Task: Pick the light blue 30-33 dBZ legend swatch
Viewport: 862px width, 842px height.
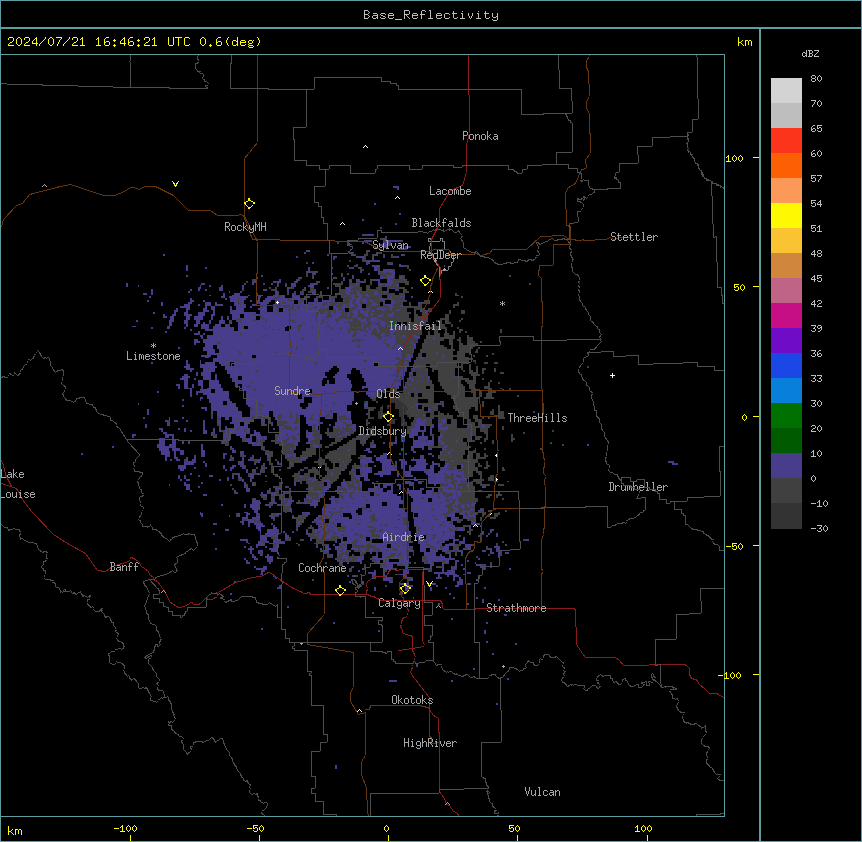Action: pos(786,391)
